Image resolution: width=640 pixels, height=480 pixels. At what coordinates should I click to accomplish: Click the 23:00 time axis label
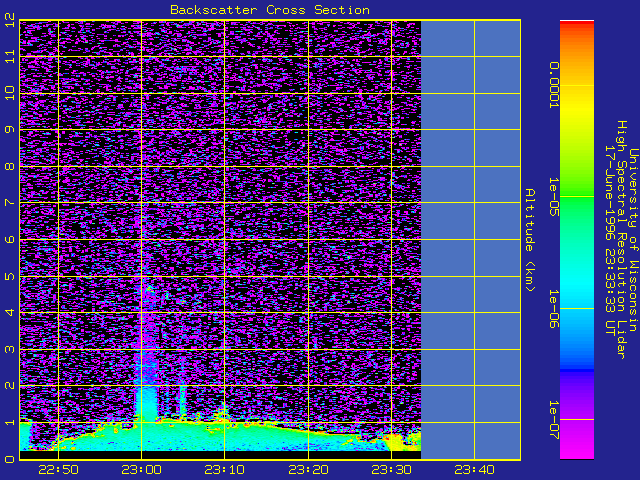pos(142,470)
